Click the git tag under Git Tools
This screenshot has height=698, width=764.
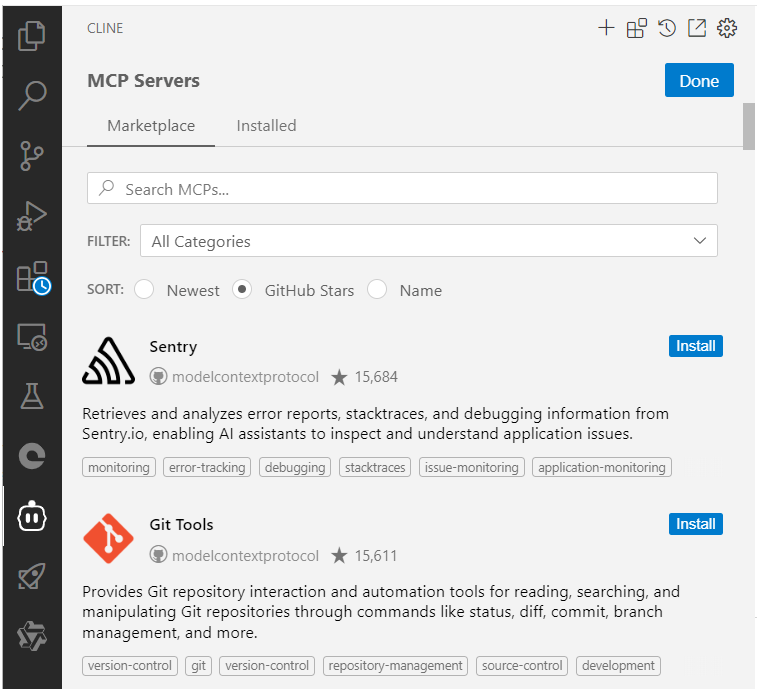(x=198, y=665)
